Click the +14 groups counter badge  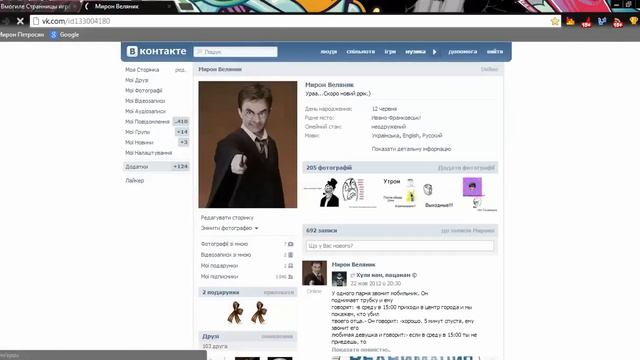point(182,132)
